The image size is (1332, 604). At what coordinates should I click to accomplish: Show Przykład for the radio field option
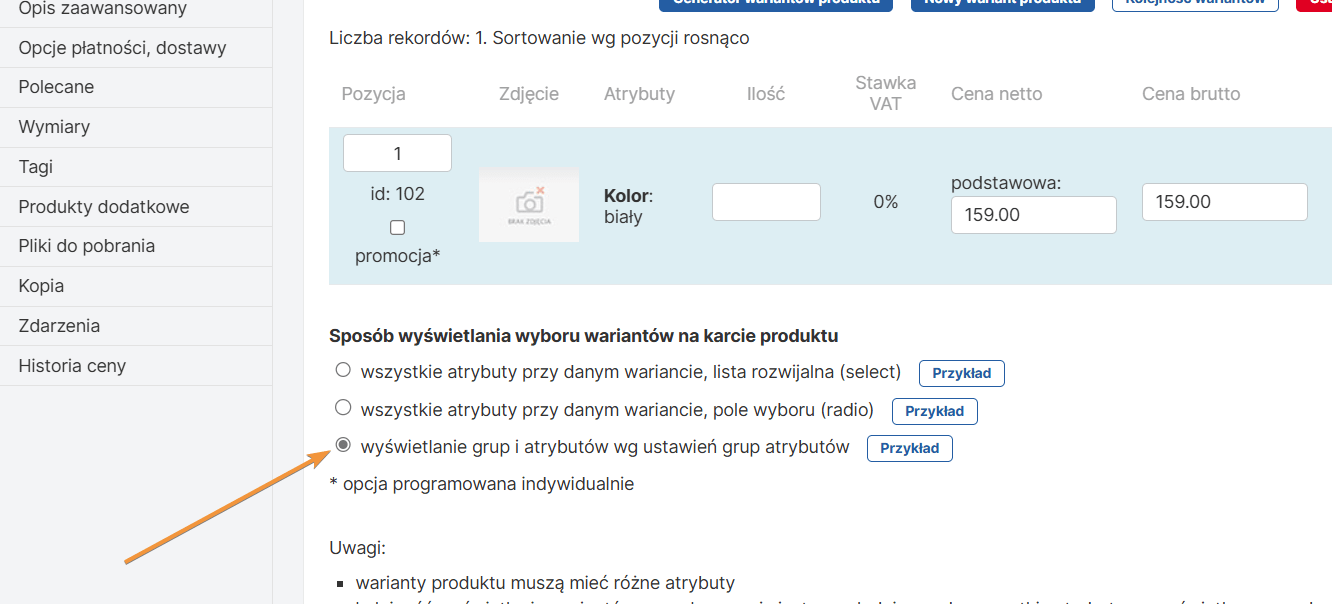[934, 411]
